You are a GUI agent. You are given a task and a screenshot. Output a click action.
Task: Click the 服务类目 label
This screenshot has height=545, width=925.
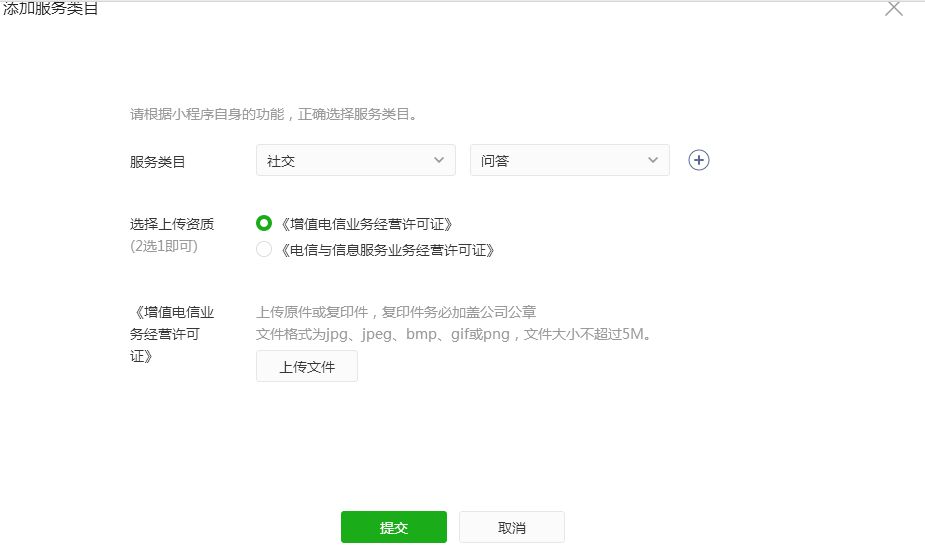[x=158, y=162]
